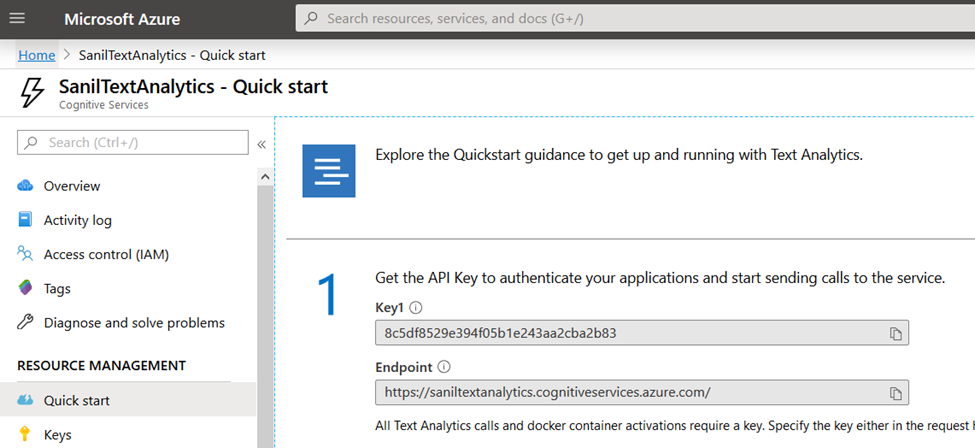The width and height of the screenshot is (975, 448).
Task: Click the magnifier icon in sidebar search
Action: coord(31,142)
